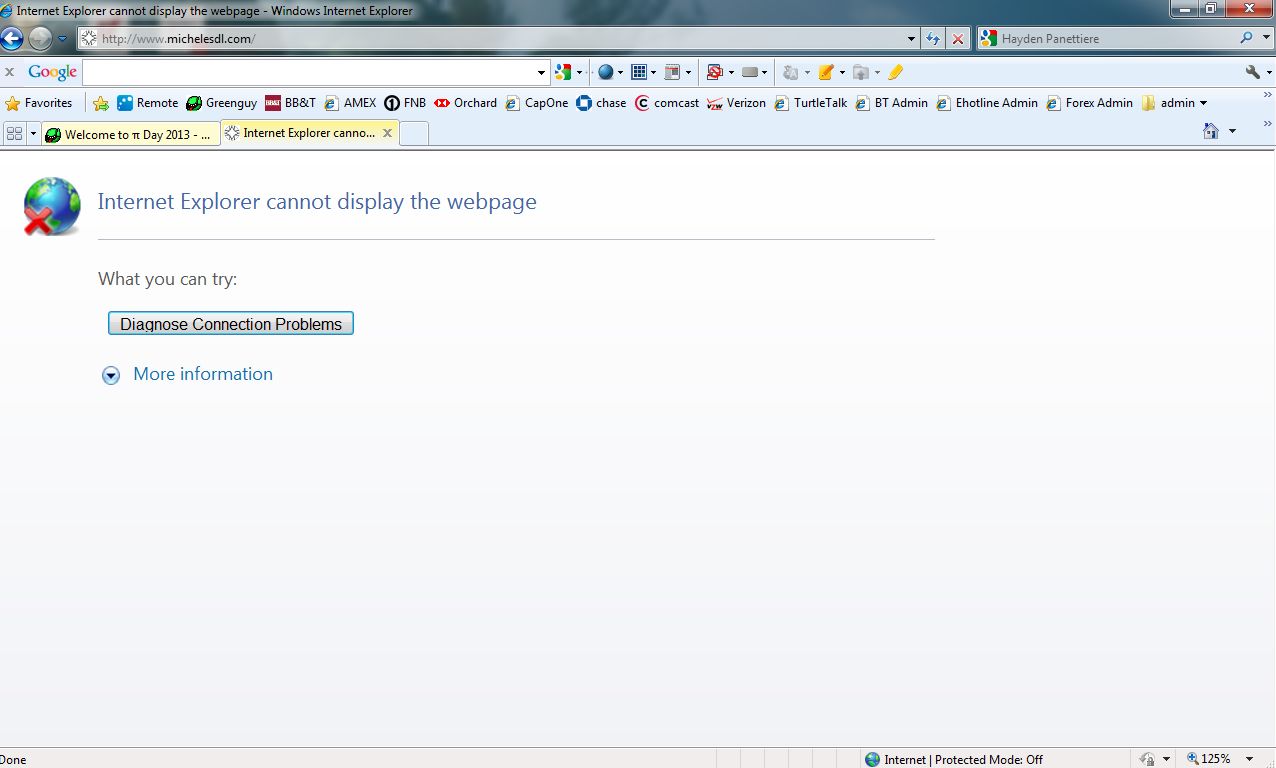The image size is (1276, 768).
Task: Open the Quick Tabs grid icon
Action: (x=14, y=133)
